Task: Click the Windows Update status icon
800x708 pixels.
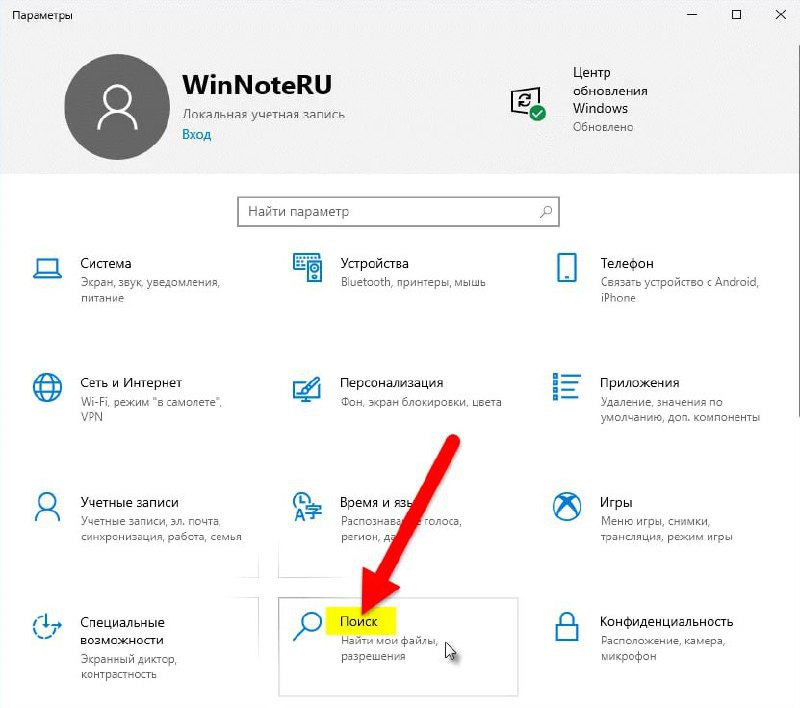Action: 526,103
